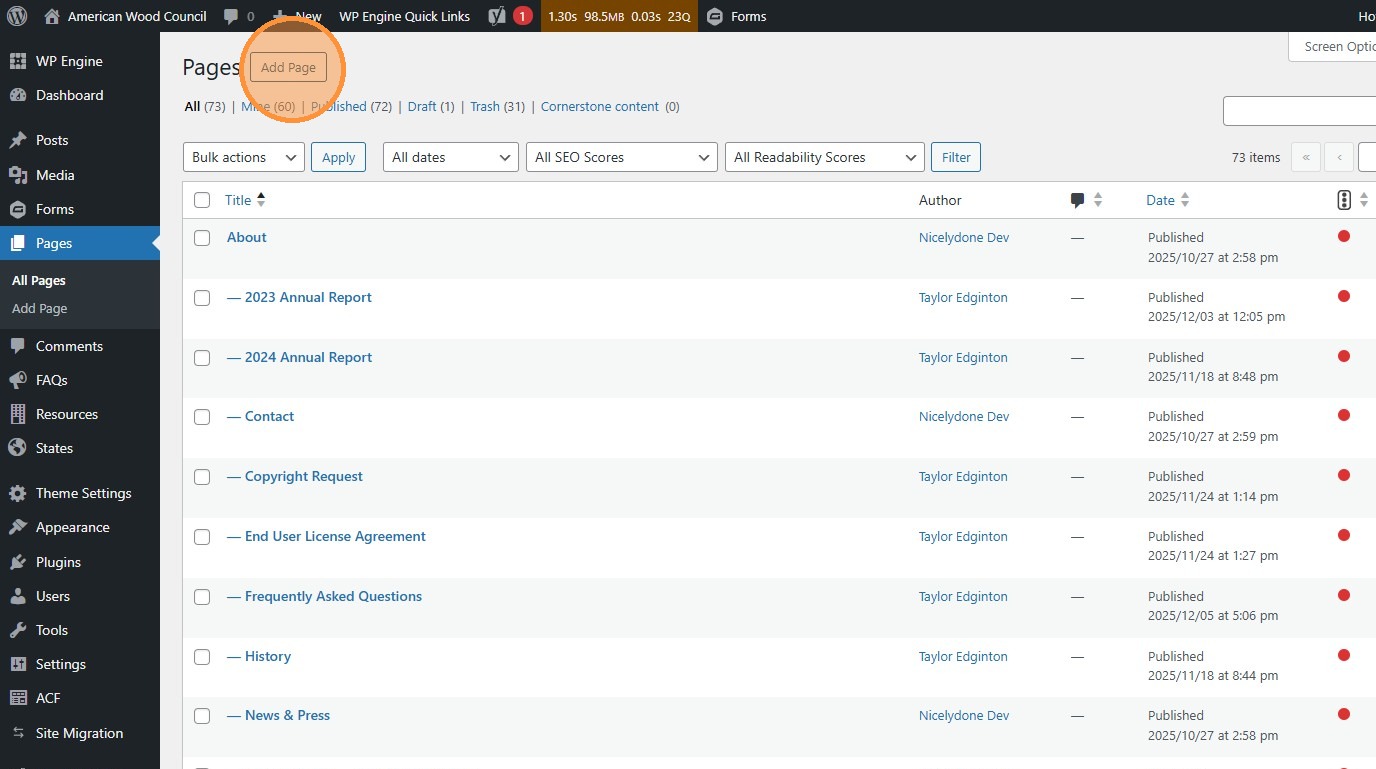The image size is (1376, 769).
Task: Expand the Screen Options panel
Action: click(x=1333, y=47)
